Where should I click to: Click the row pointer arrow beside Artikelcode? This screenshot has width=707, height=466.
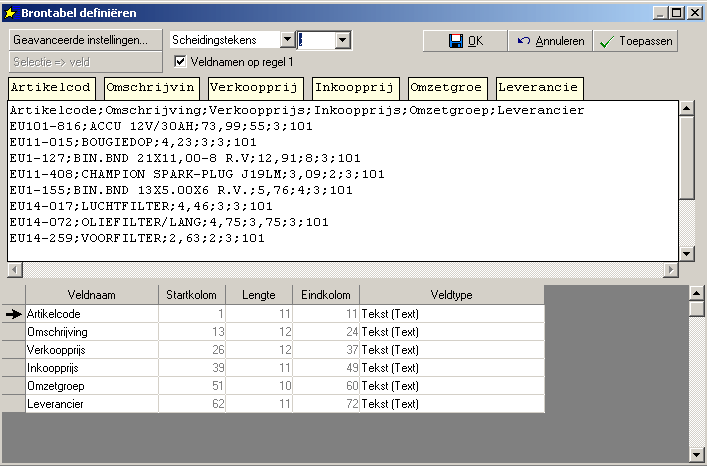pyautogui.click(x=13, y=314)
